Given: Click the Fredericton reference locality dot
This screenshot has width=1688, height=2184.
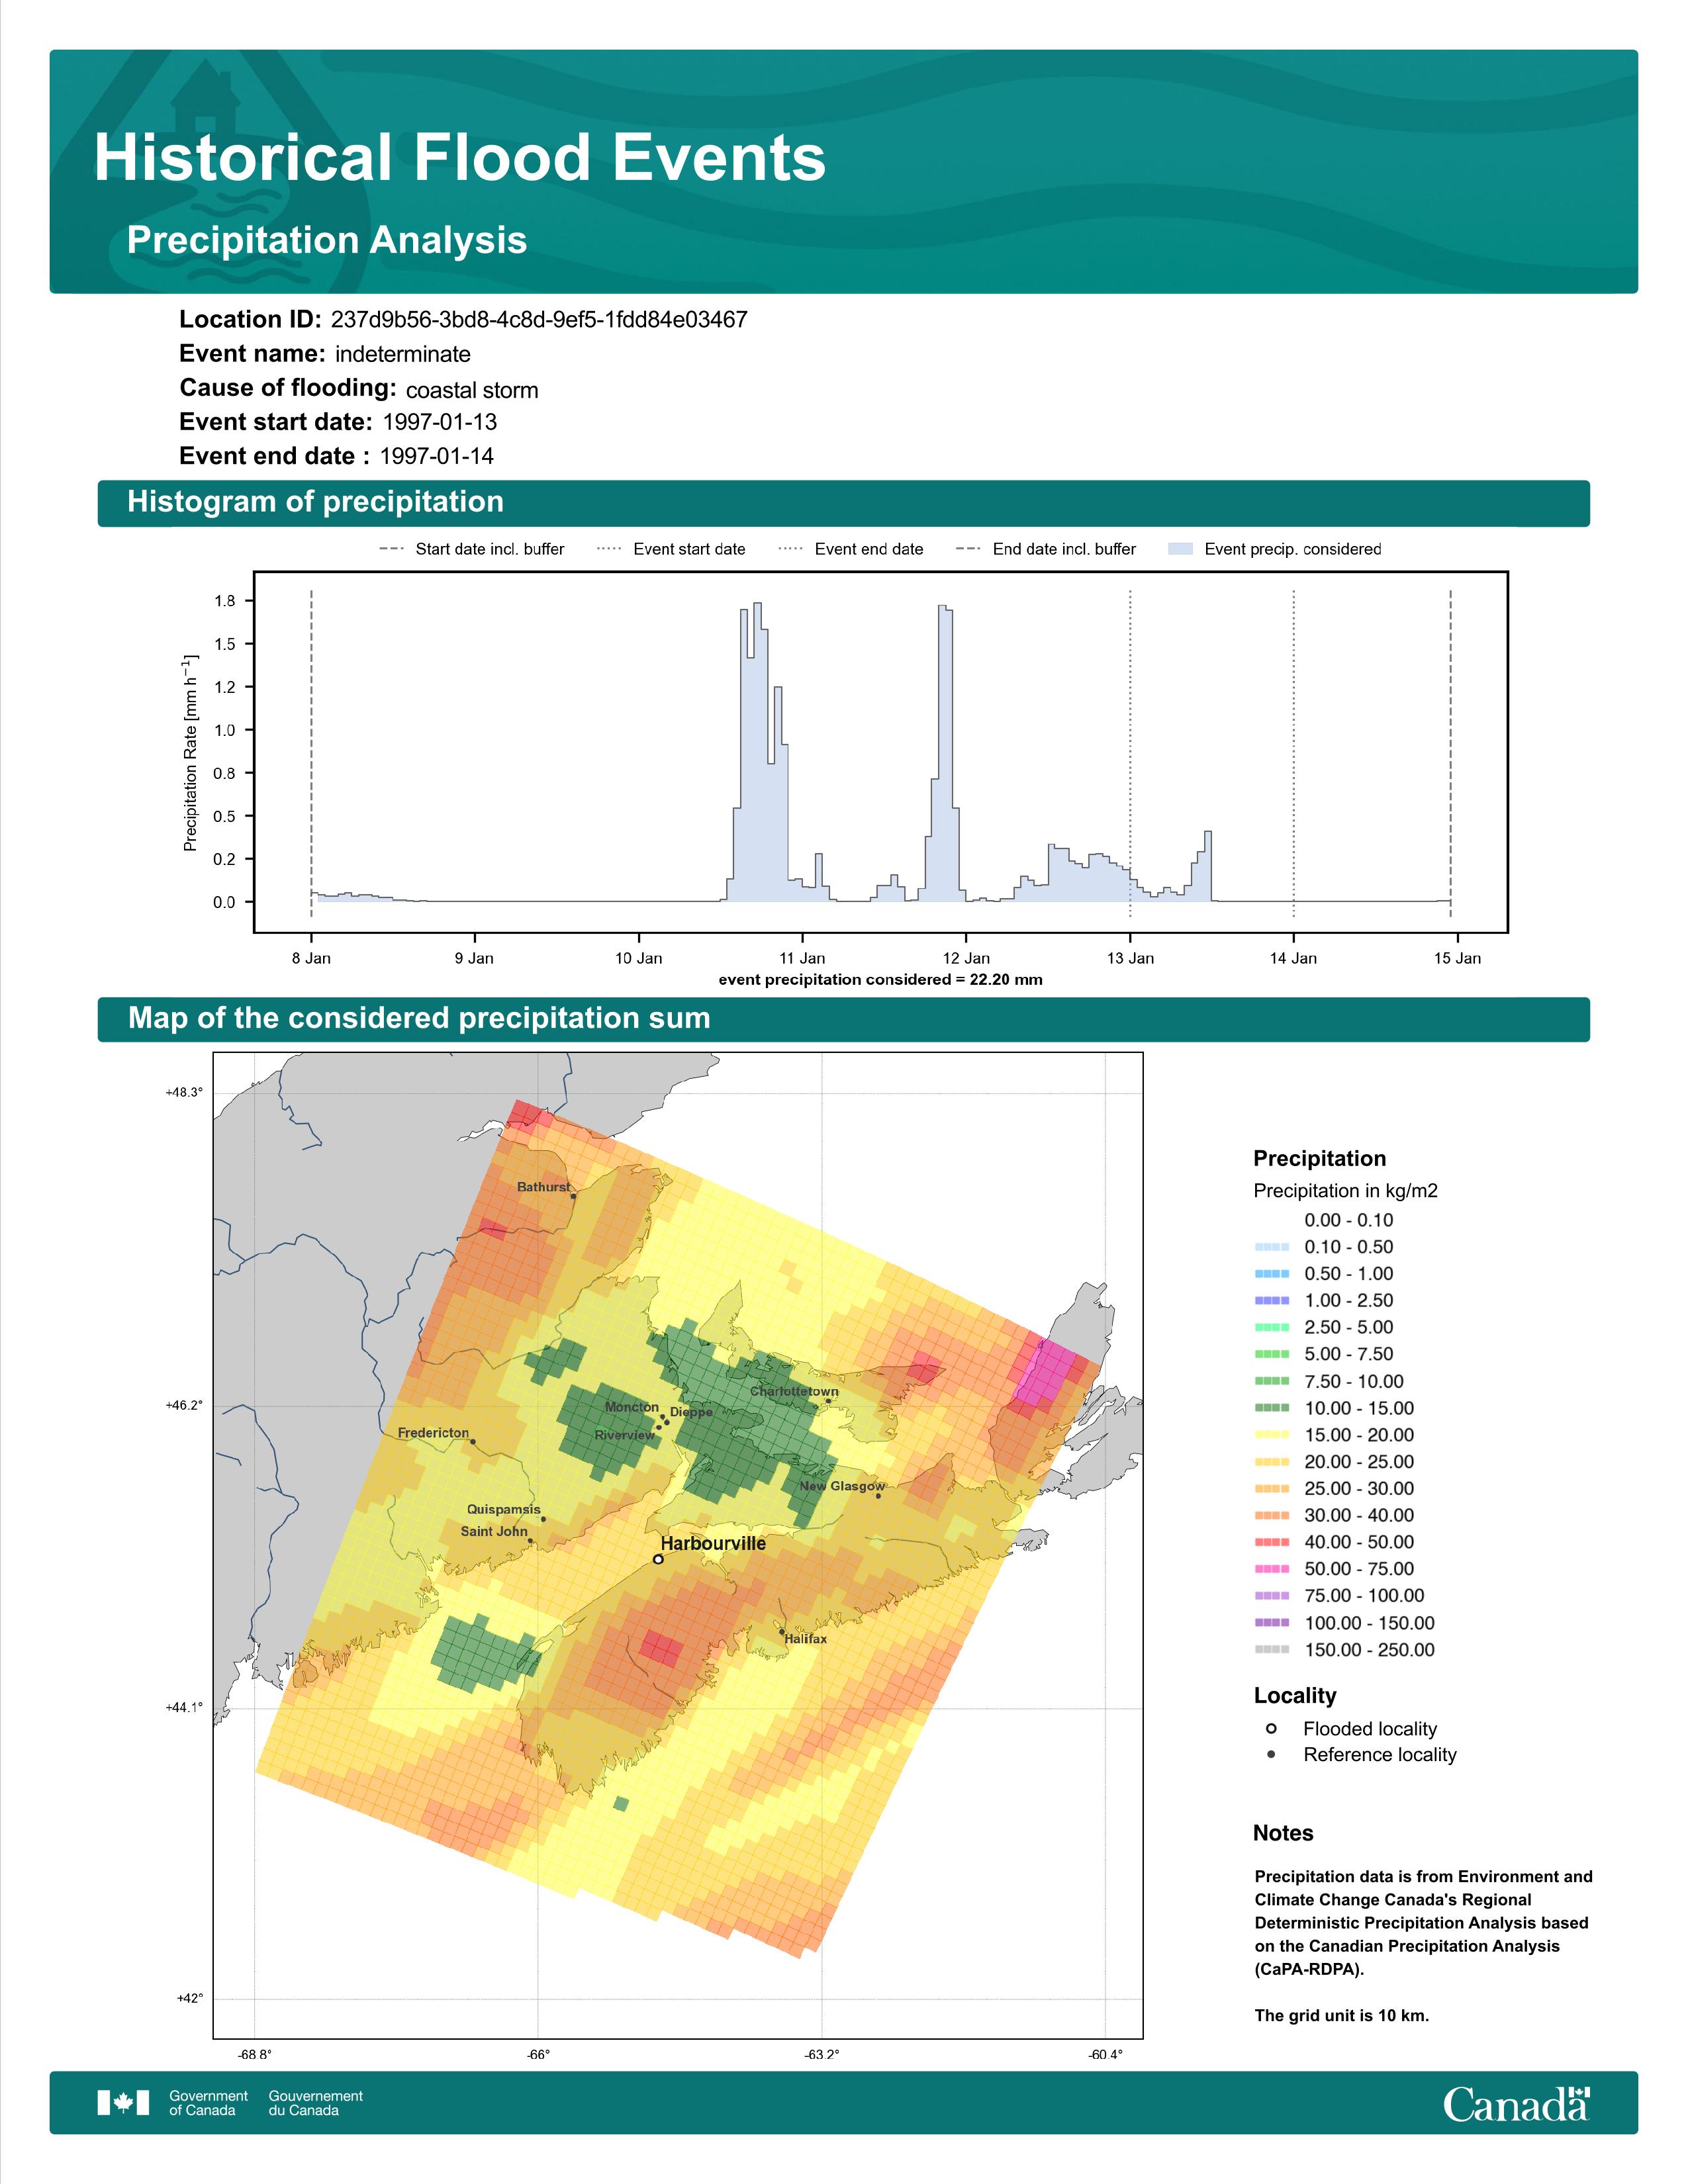Looking at the screenshot, I should (473, 1442).
